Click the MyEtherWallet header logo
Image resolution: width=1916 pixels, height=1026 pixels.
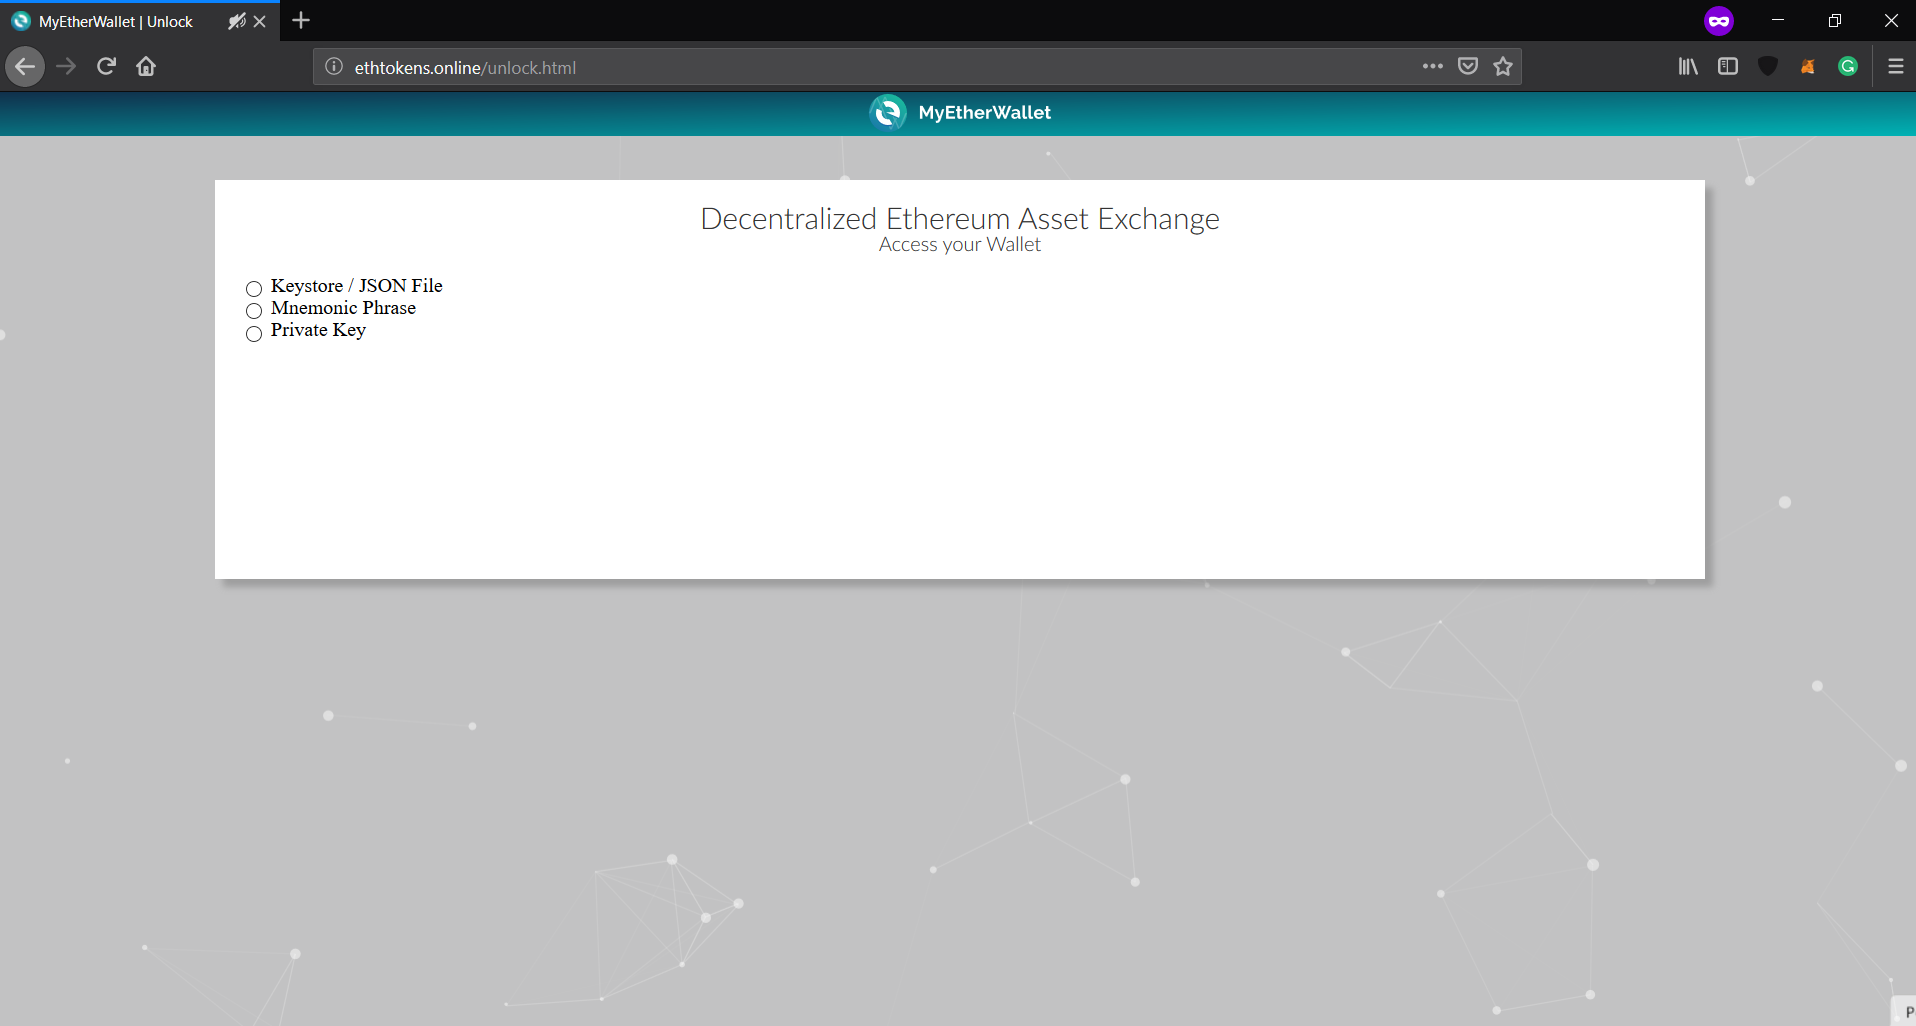click(889, 112)
